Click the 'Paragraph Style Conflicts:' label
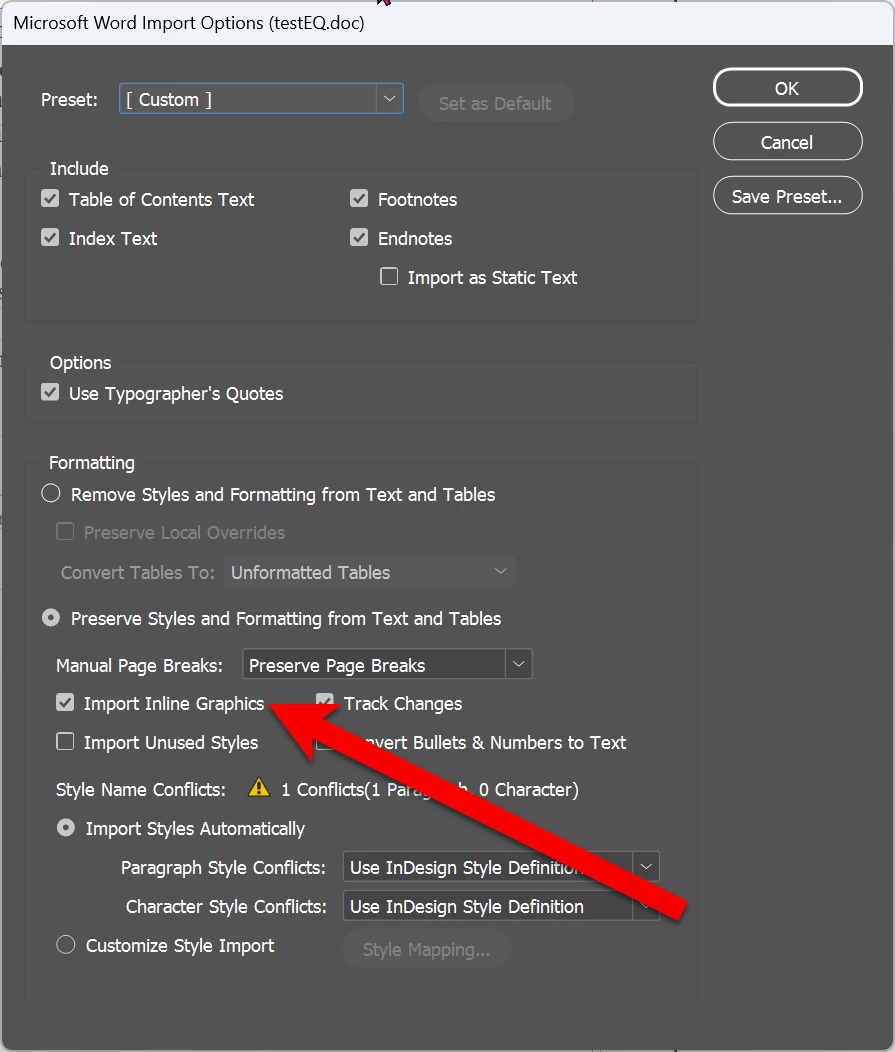Image resolution: width=895 pixels, height=1052 pixels. coord(223,867)
